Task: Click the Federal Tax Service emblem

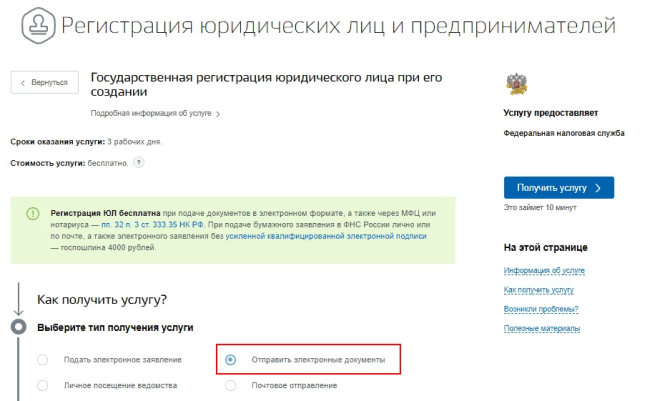Action: (x=516, y=84)
